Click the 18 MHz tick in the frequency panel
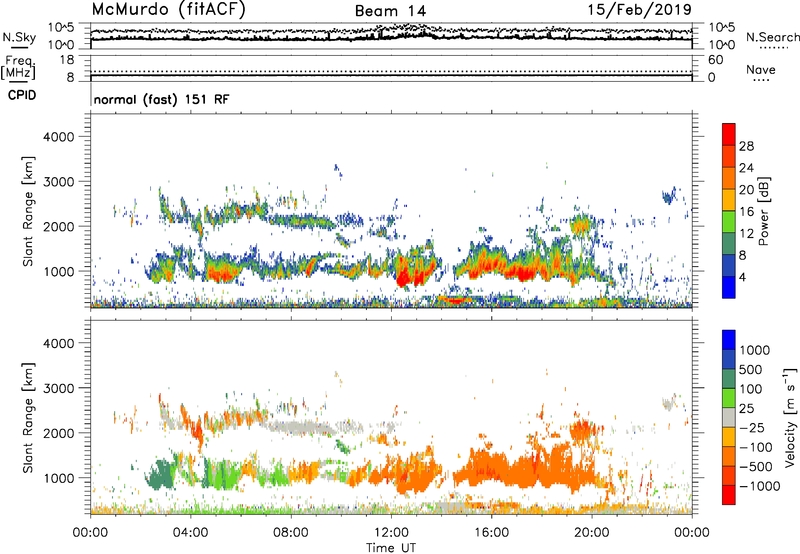The height and width of the screenshot is (554, 800). coord(67,60)
